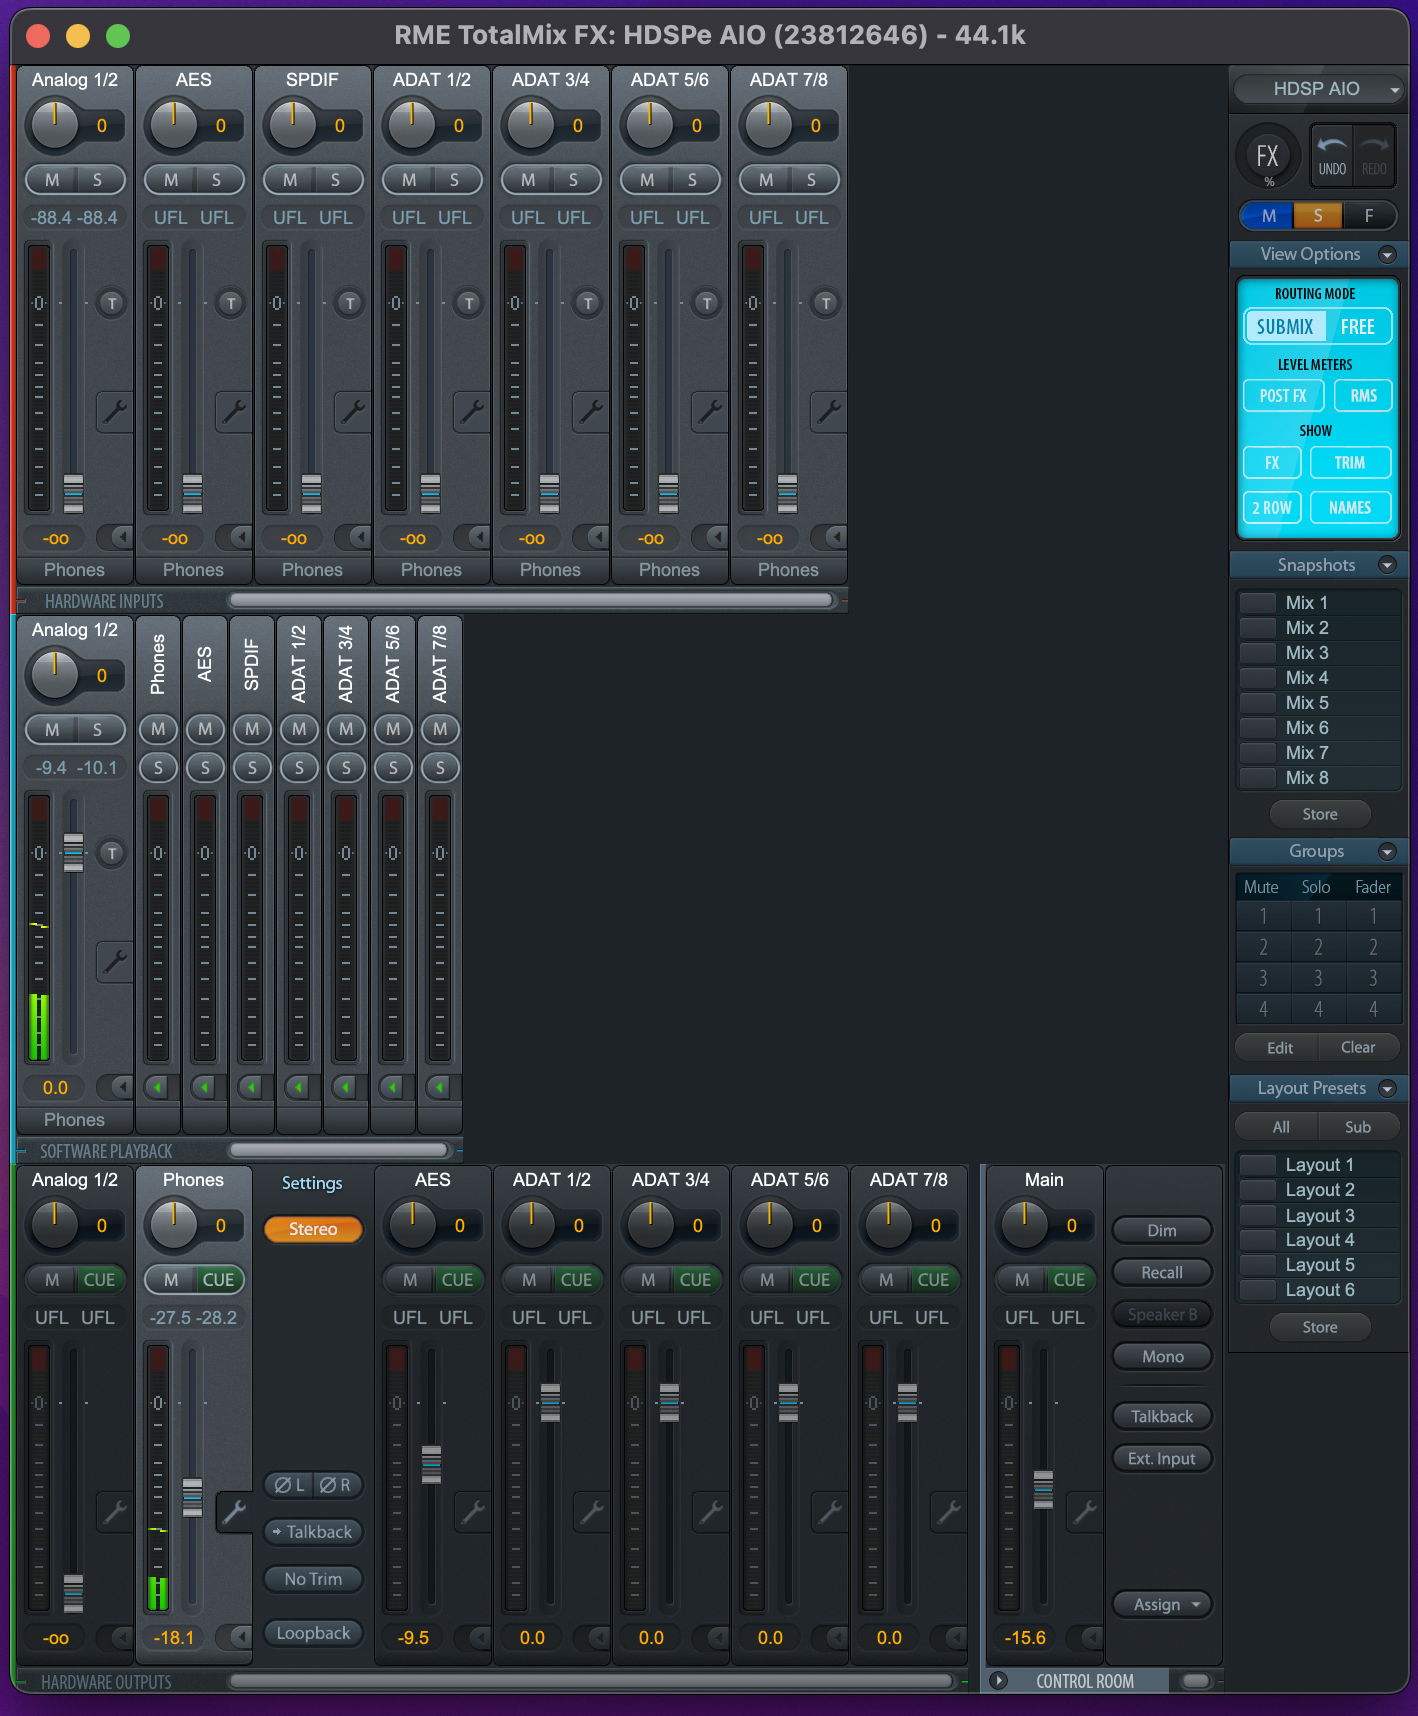Open settings wrench on SPDIF input channel
The width and height of the screenshot is (1418, 1716).
click(x=353, y=411)
